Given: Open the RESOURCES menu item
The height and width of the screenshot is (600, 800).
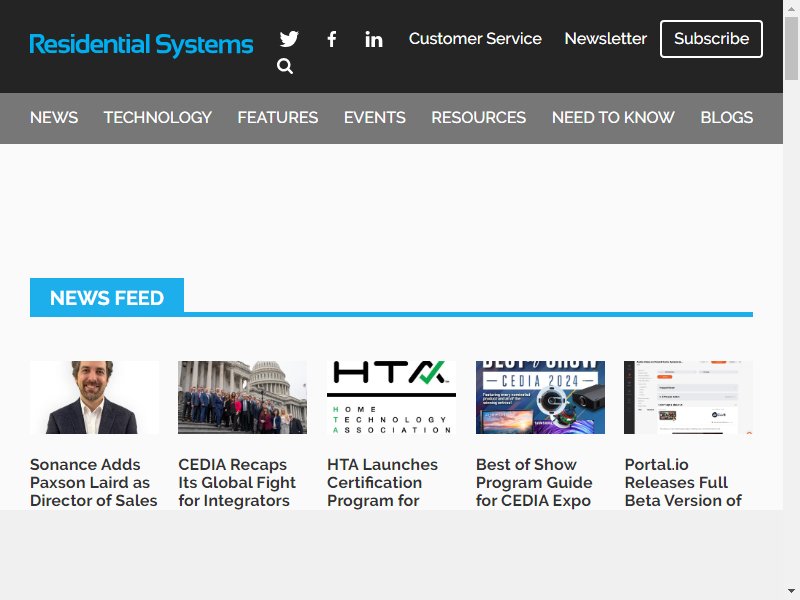Looking at the screenshot, I should (x=479, y=117).
